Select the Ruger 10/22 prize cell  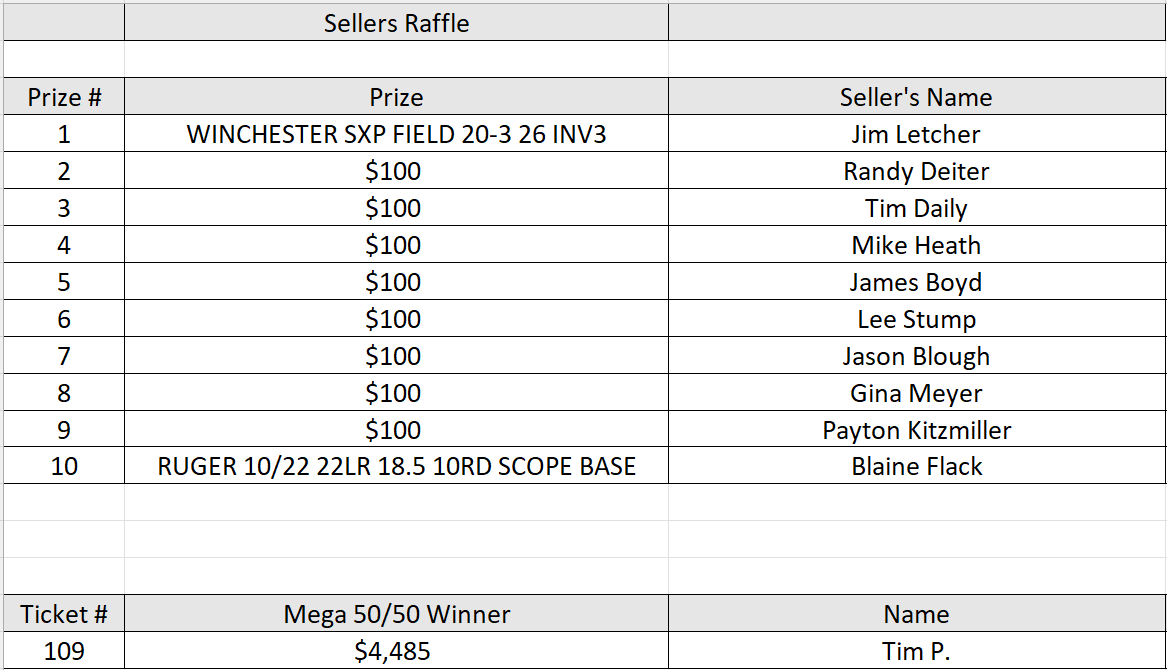[396, 466]
